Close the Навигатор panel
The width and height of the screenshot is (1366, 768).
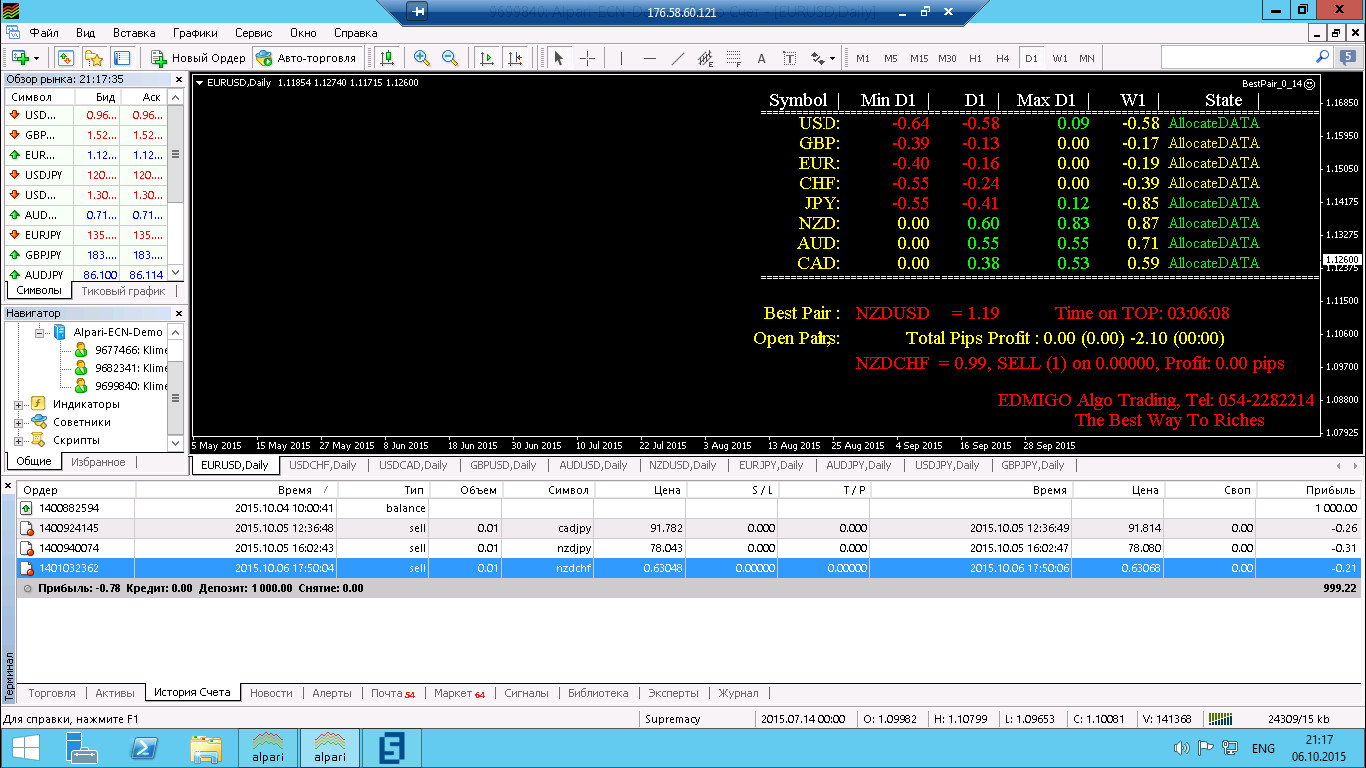(x=179, y=313)
